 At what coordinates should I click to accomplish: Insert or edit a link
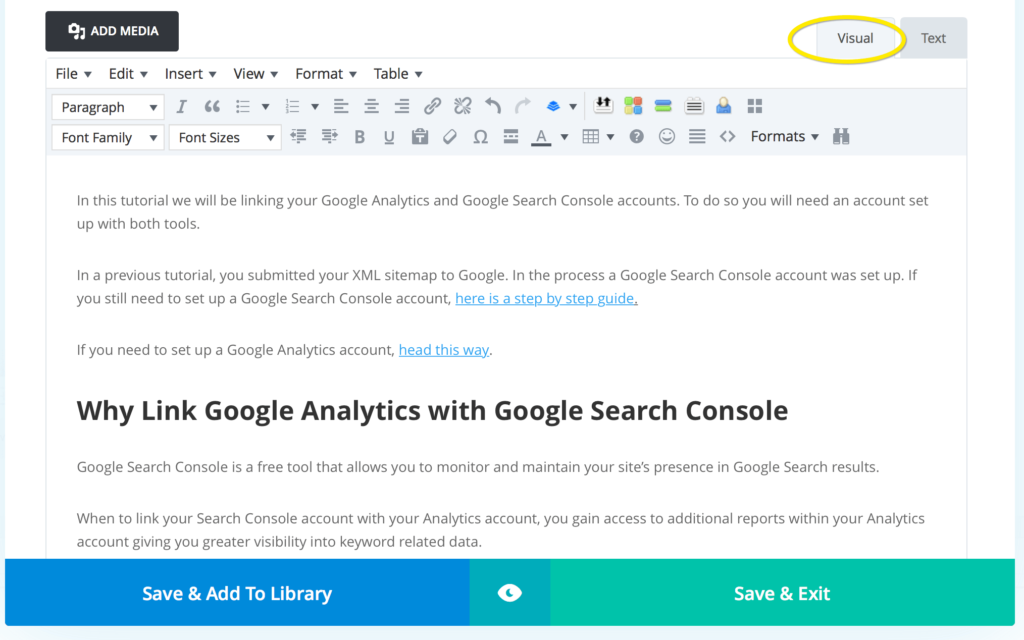click(432, 106)
